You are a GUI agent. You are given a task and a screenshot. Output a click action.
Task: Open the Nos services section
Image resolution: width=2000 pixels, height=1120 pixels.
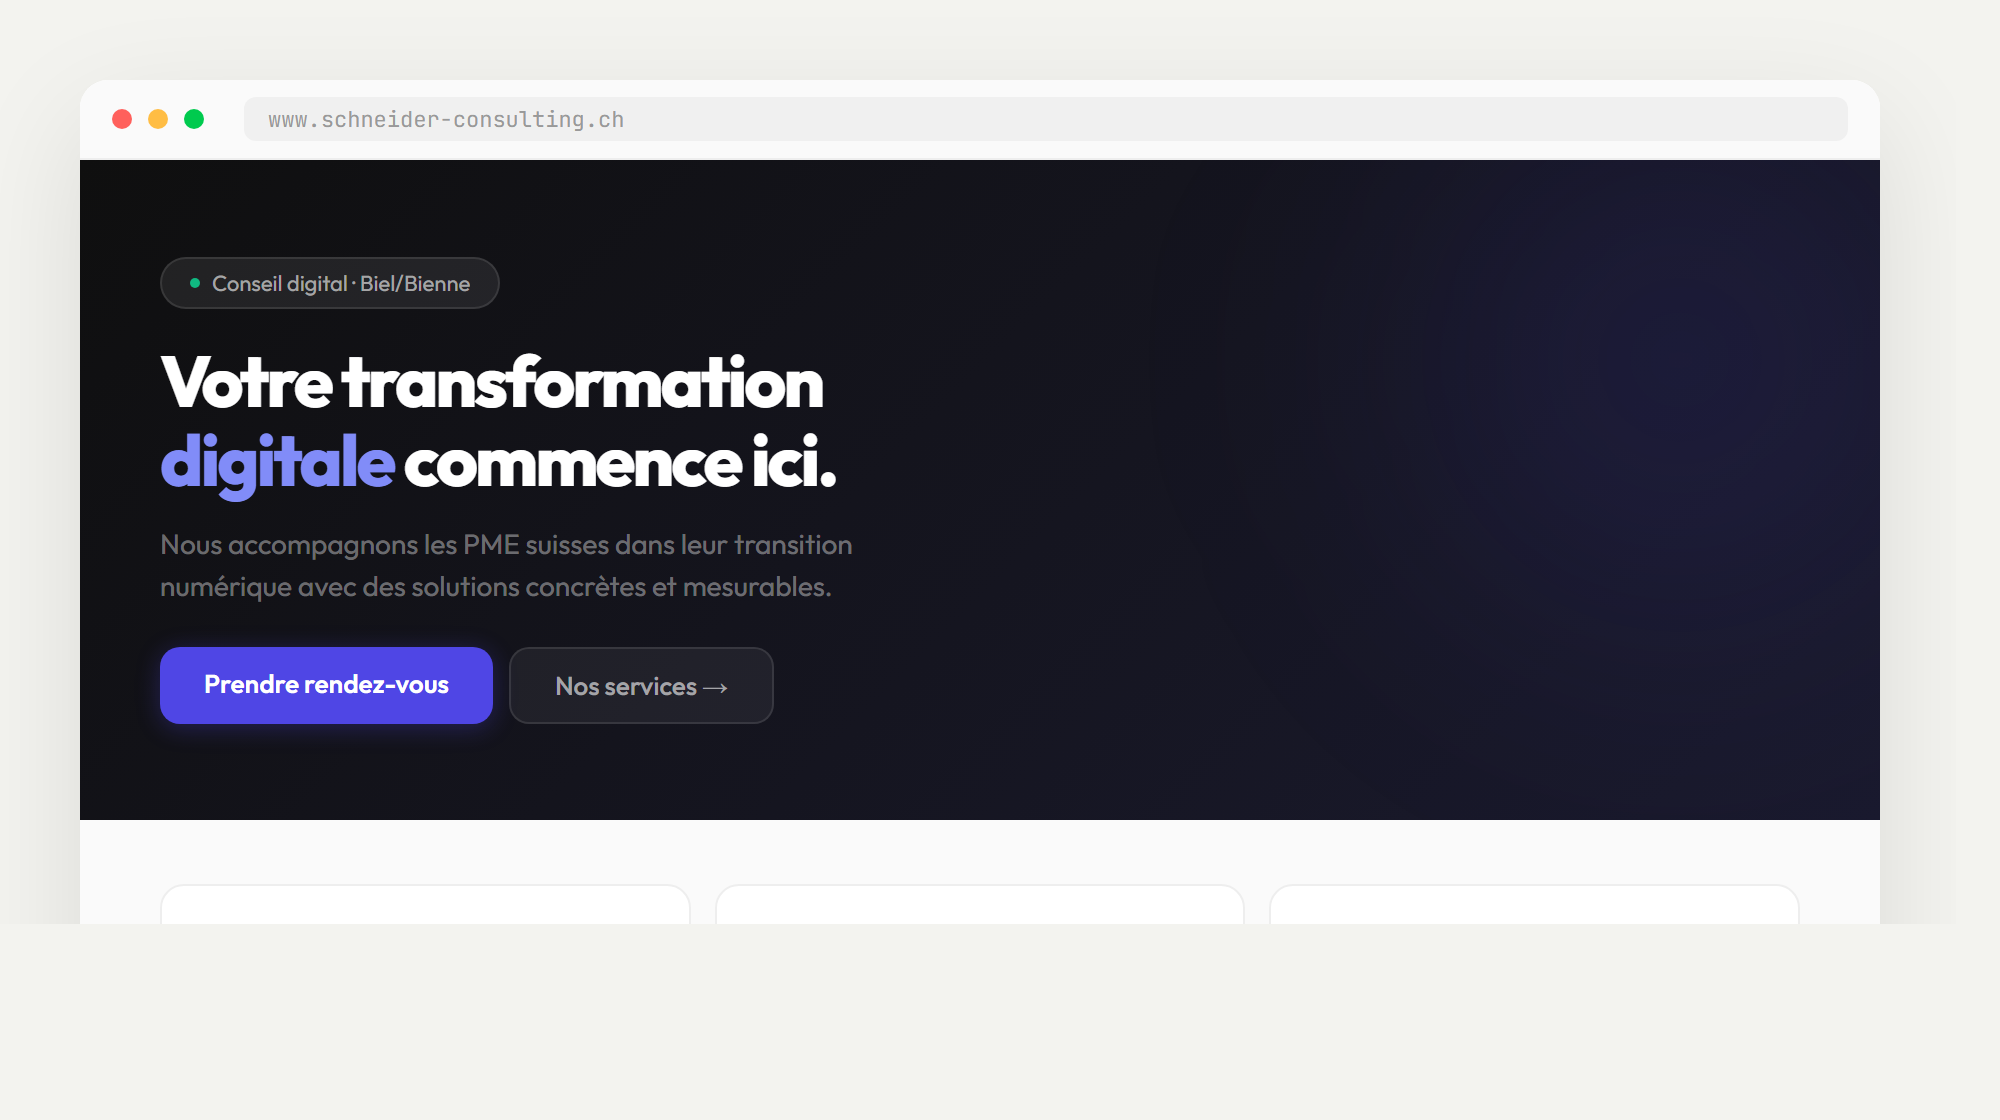tap(641, 685)
